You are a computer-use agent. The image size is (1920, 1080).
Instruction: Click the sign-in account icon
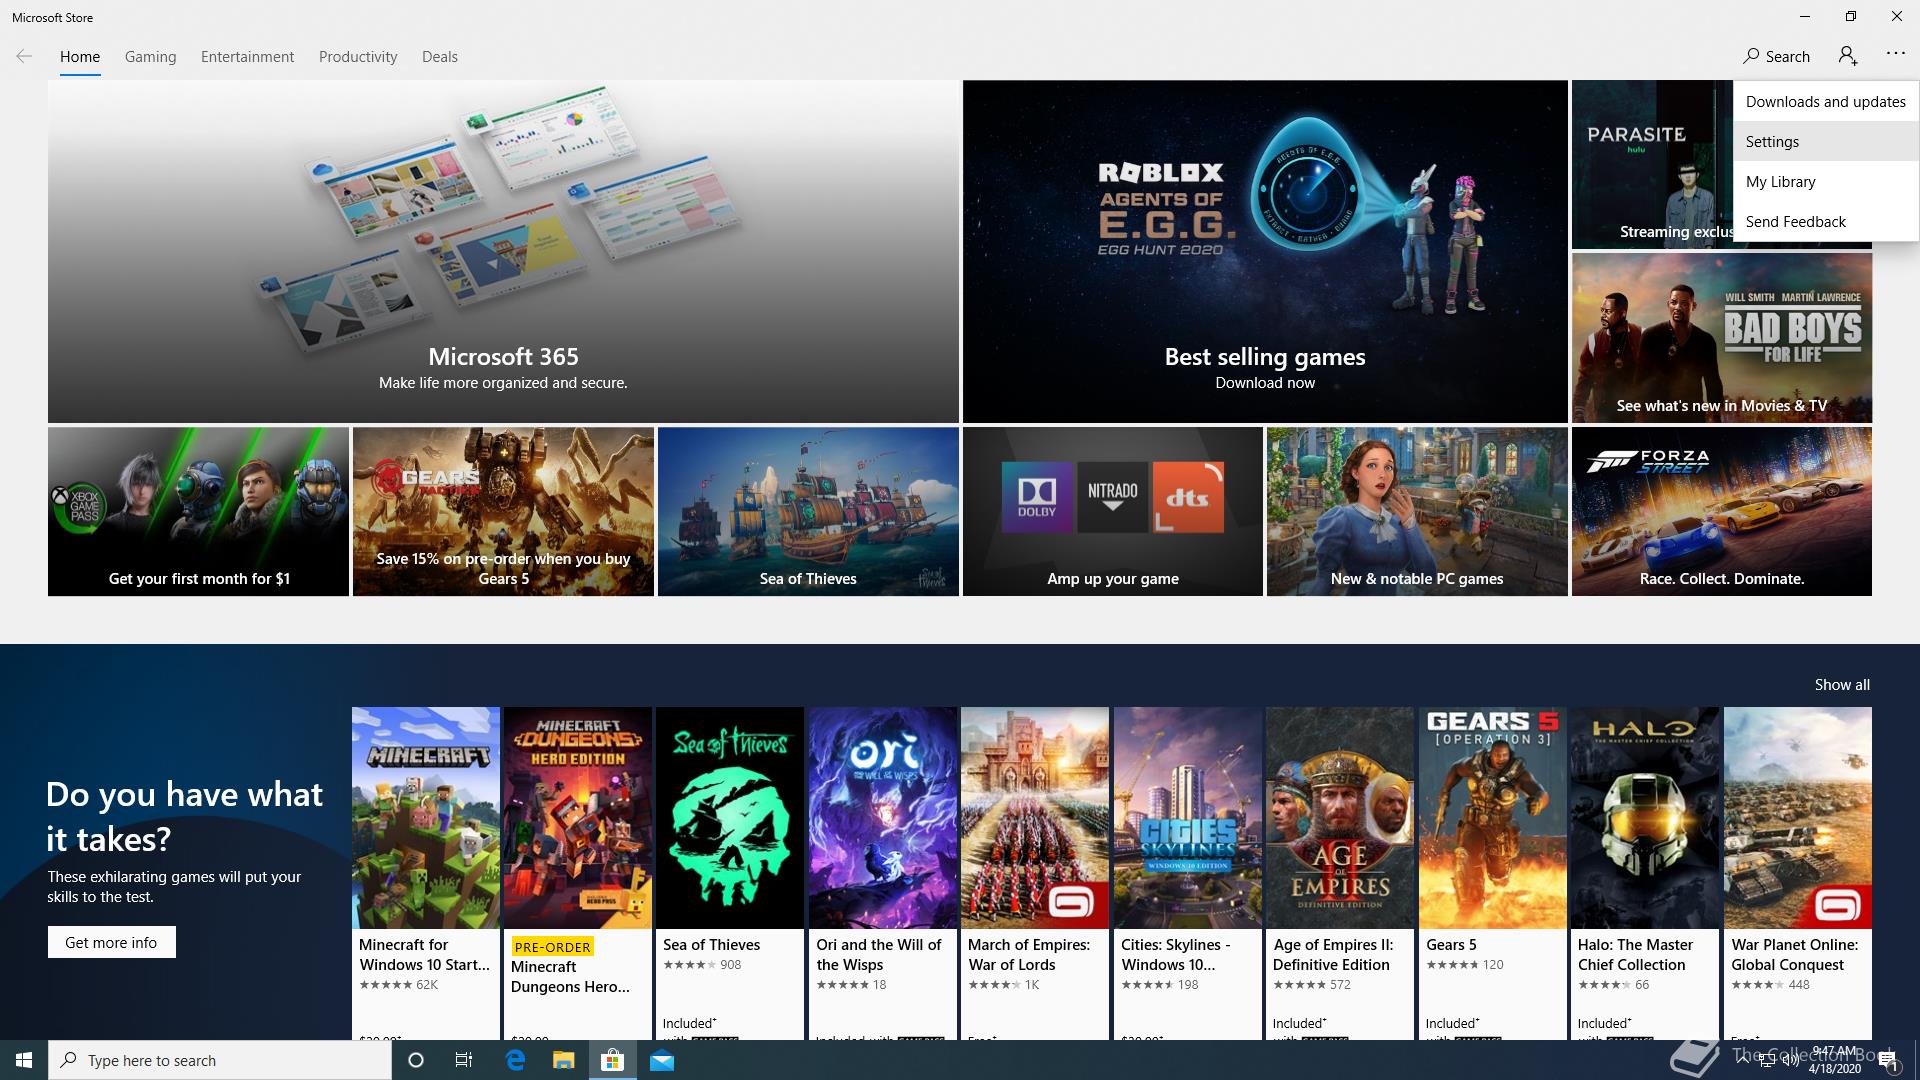coord(1848,57)
